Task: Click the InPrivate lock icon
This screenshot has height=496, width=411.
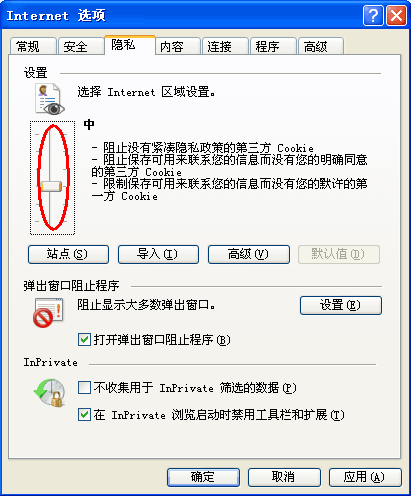Action: (x=50, y=392)
